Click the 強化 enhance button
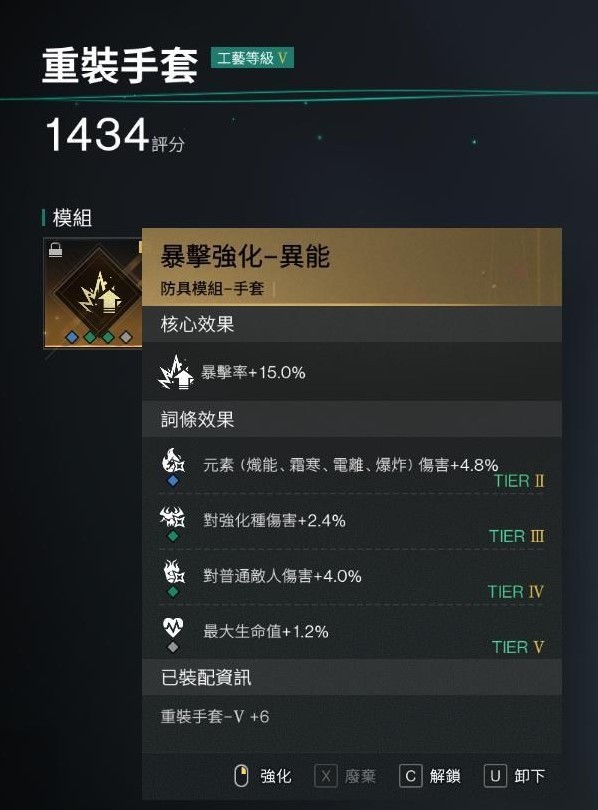 tap(263, 776)
